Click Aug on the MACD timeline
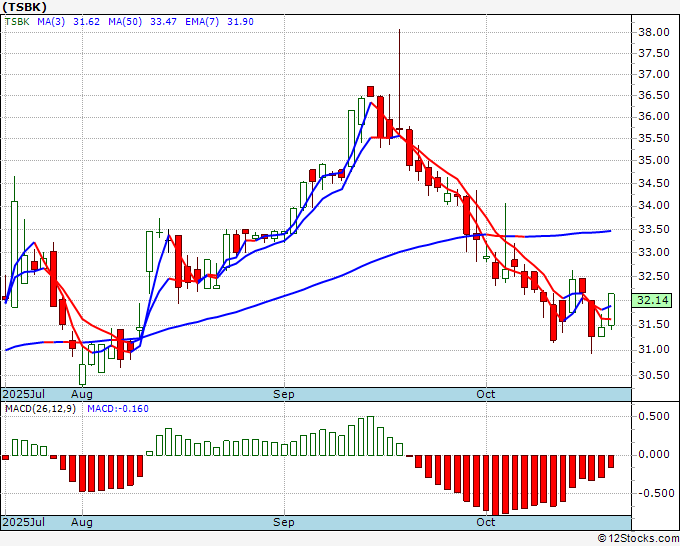The height and width of the screenshot is (546, 680). tap(82, 522)
